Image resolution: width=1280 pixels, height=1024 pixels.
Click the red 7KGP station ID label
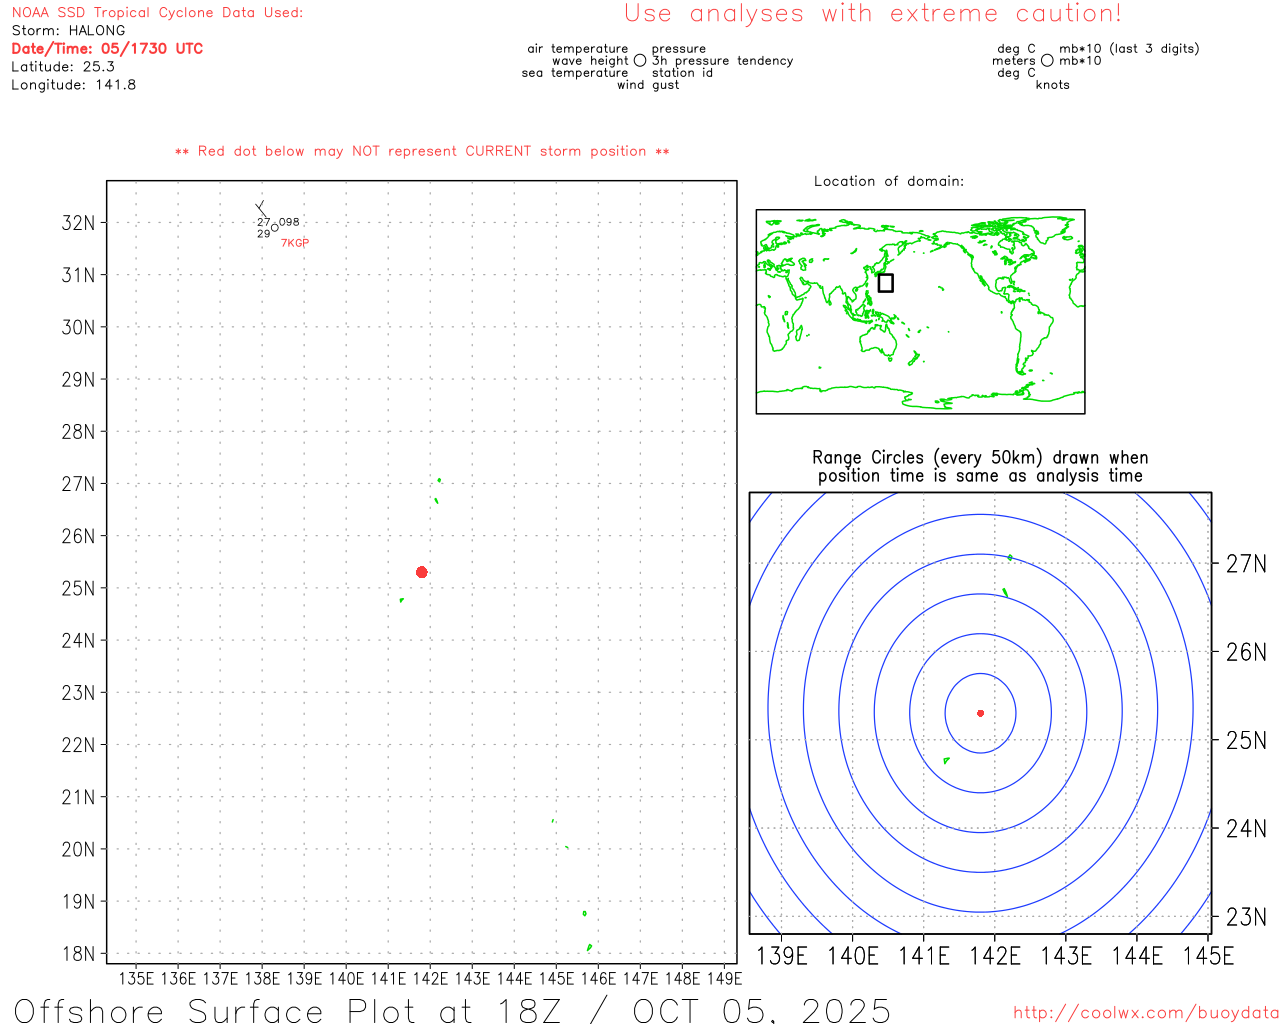[x=295, y=243]
